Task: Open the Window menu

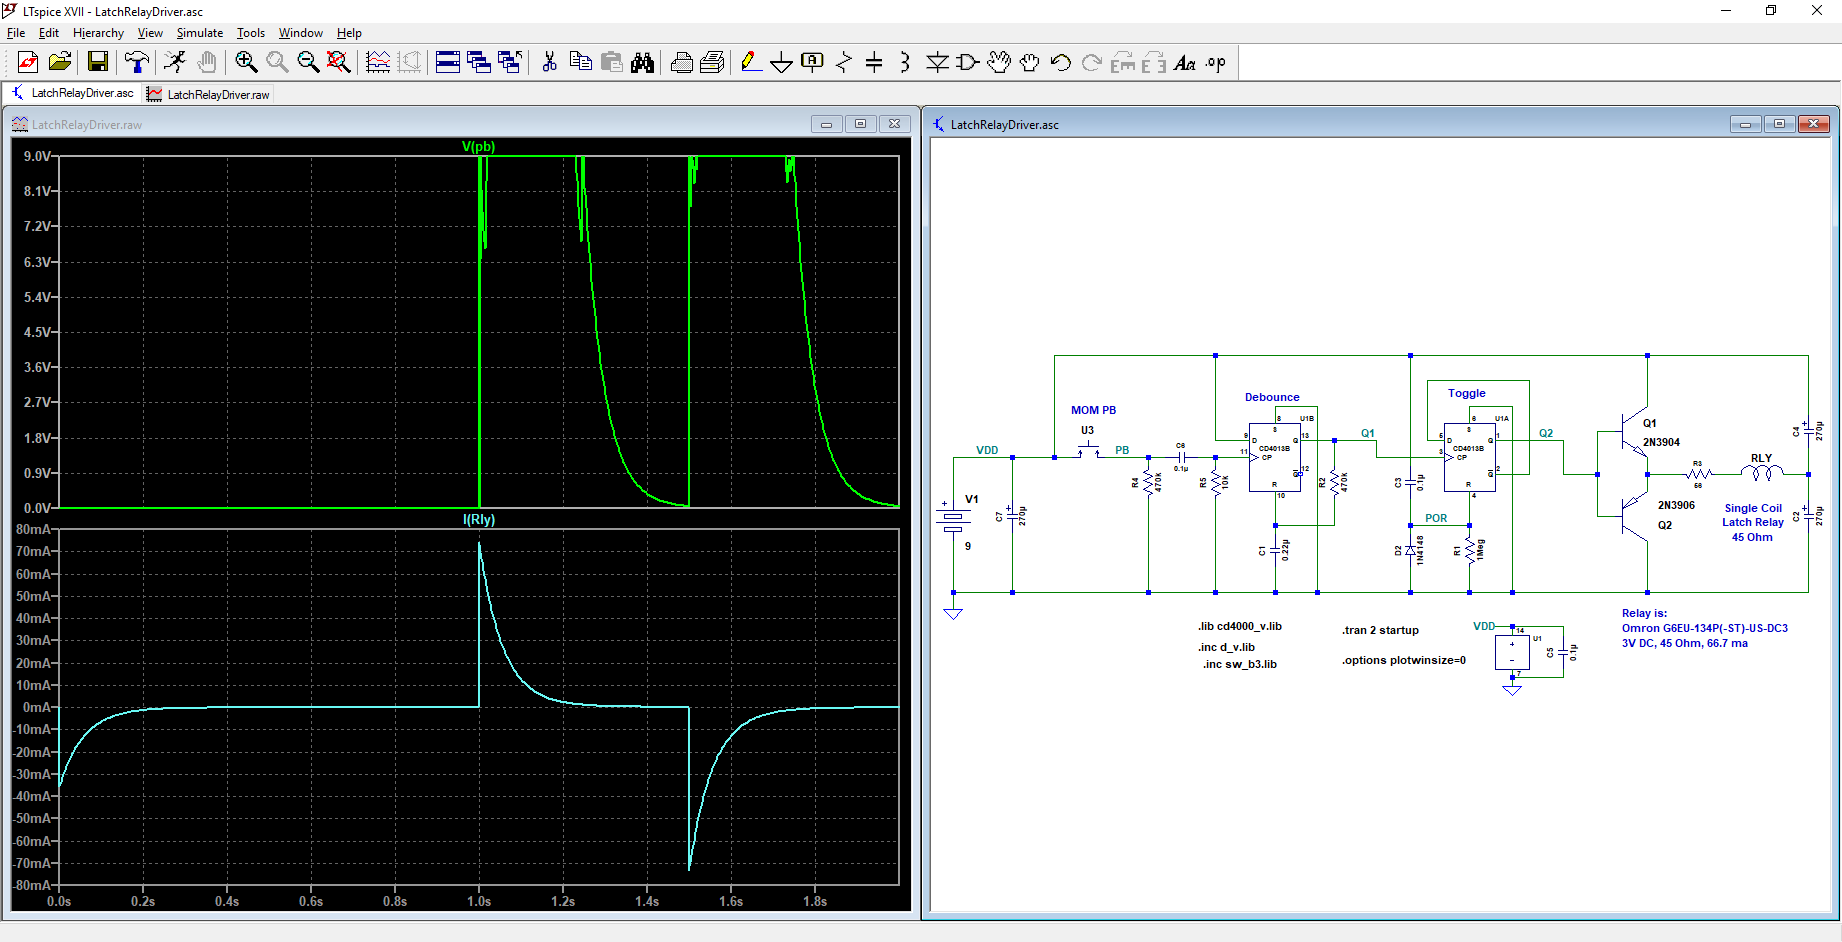Action: [301, 33]
